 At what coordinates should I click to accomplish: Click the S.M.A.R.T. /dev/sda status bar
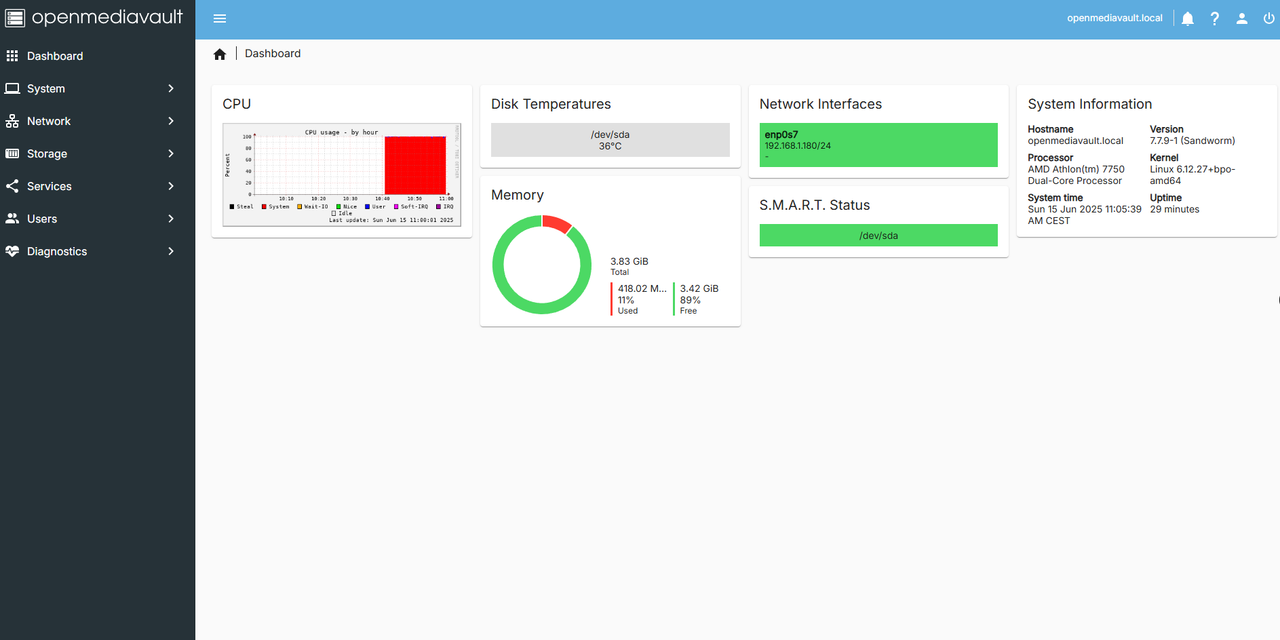(x=879, y=236)
